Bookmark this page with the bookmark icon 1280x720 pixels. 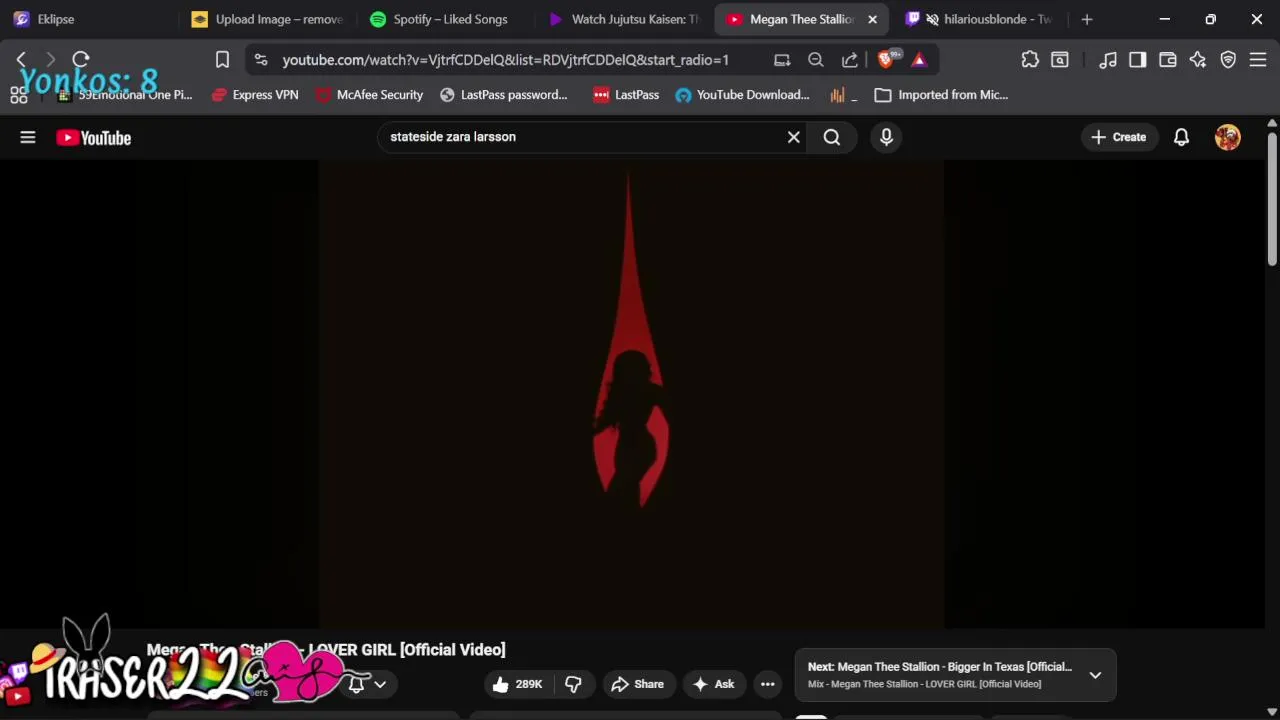point(222,60)
